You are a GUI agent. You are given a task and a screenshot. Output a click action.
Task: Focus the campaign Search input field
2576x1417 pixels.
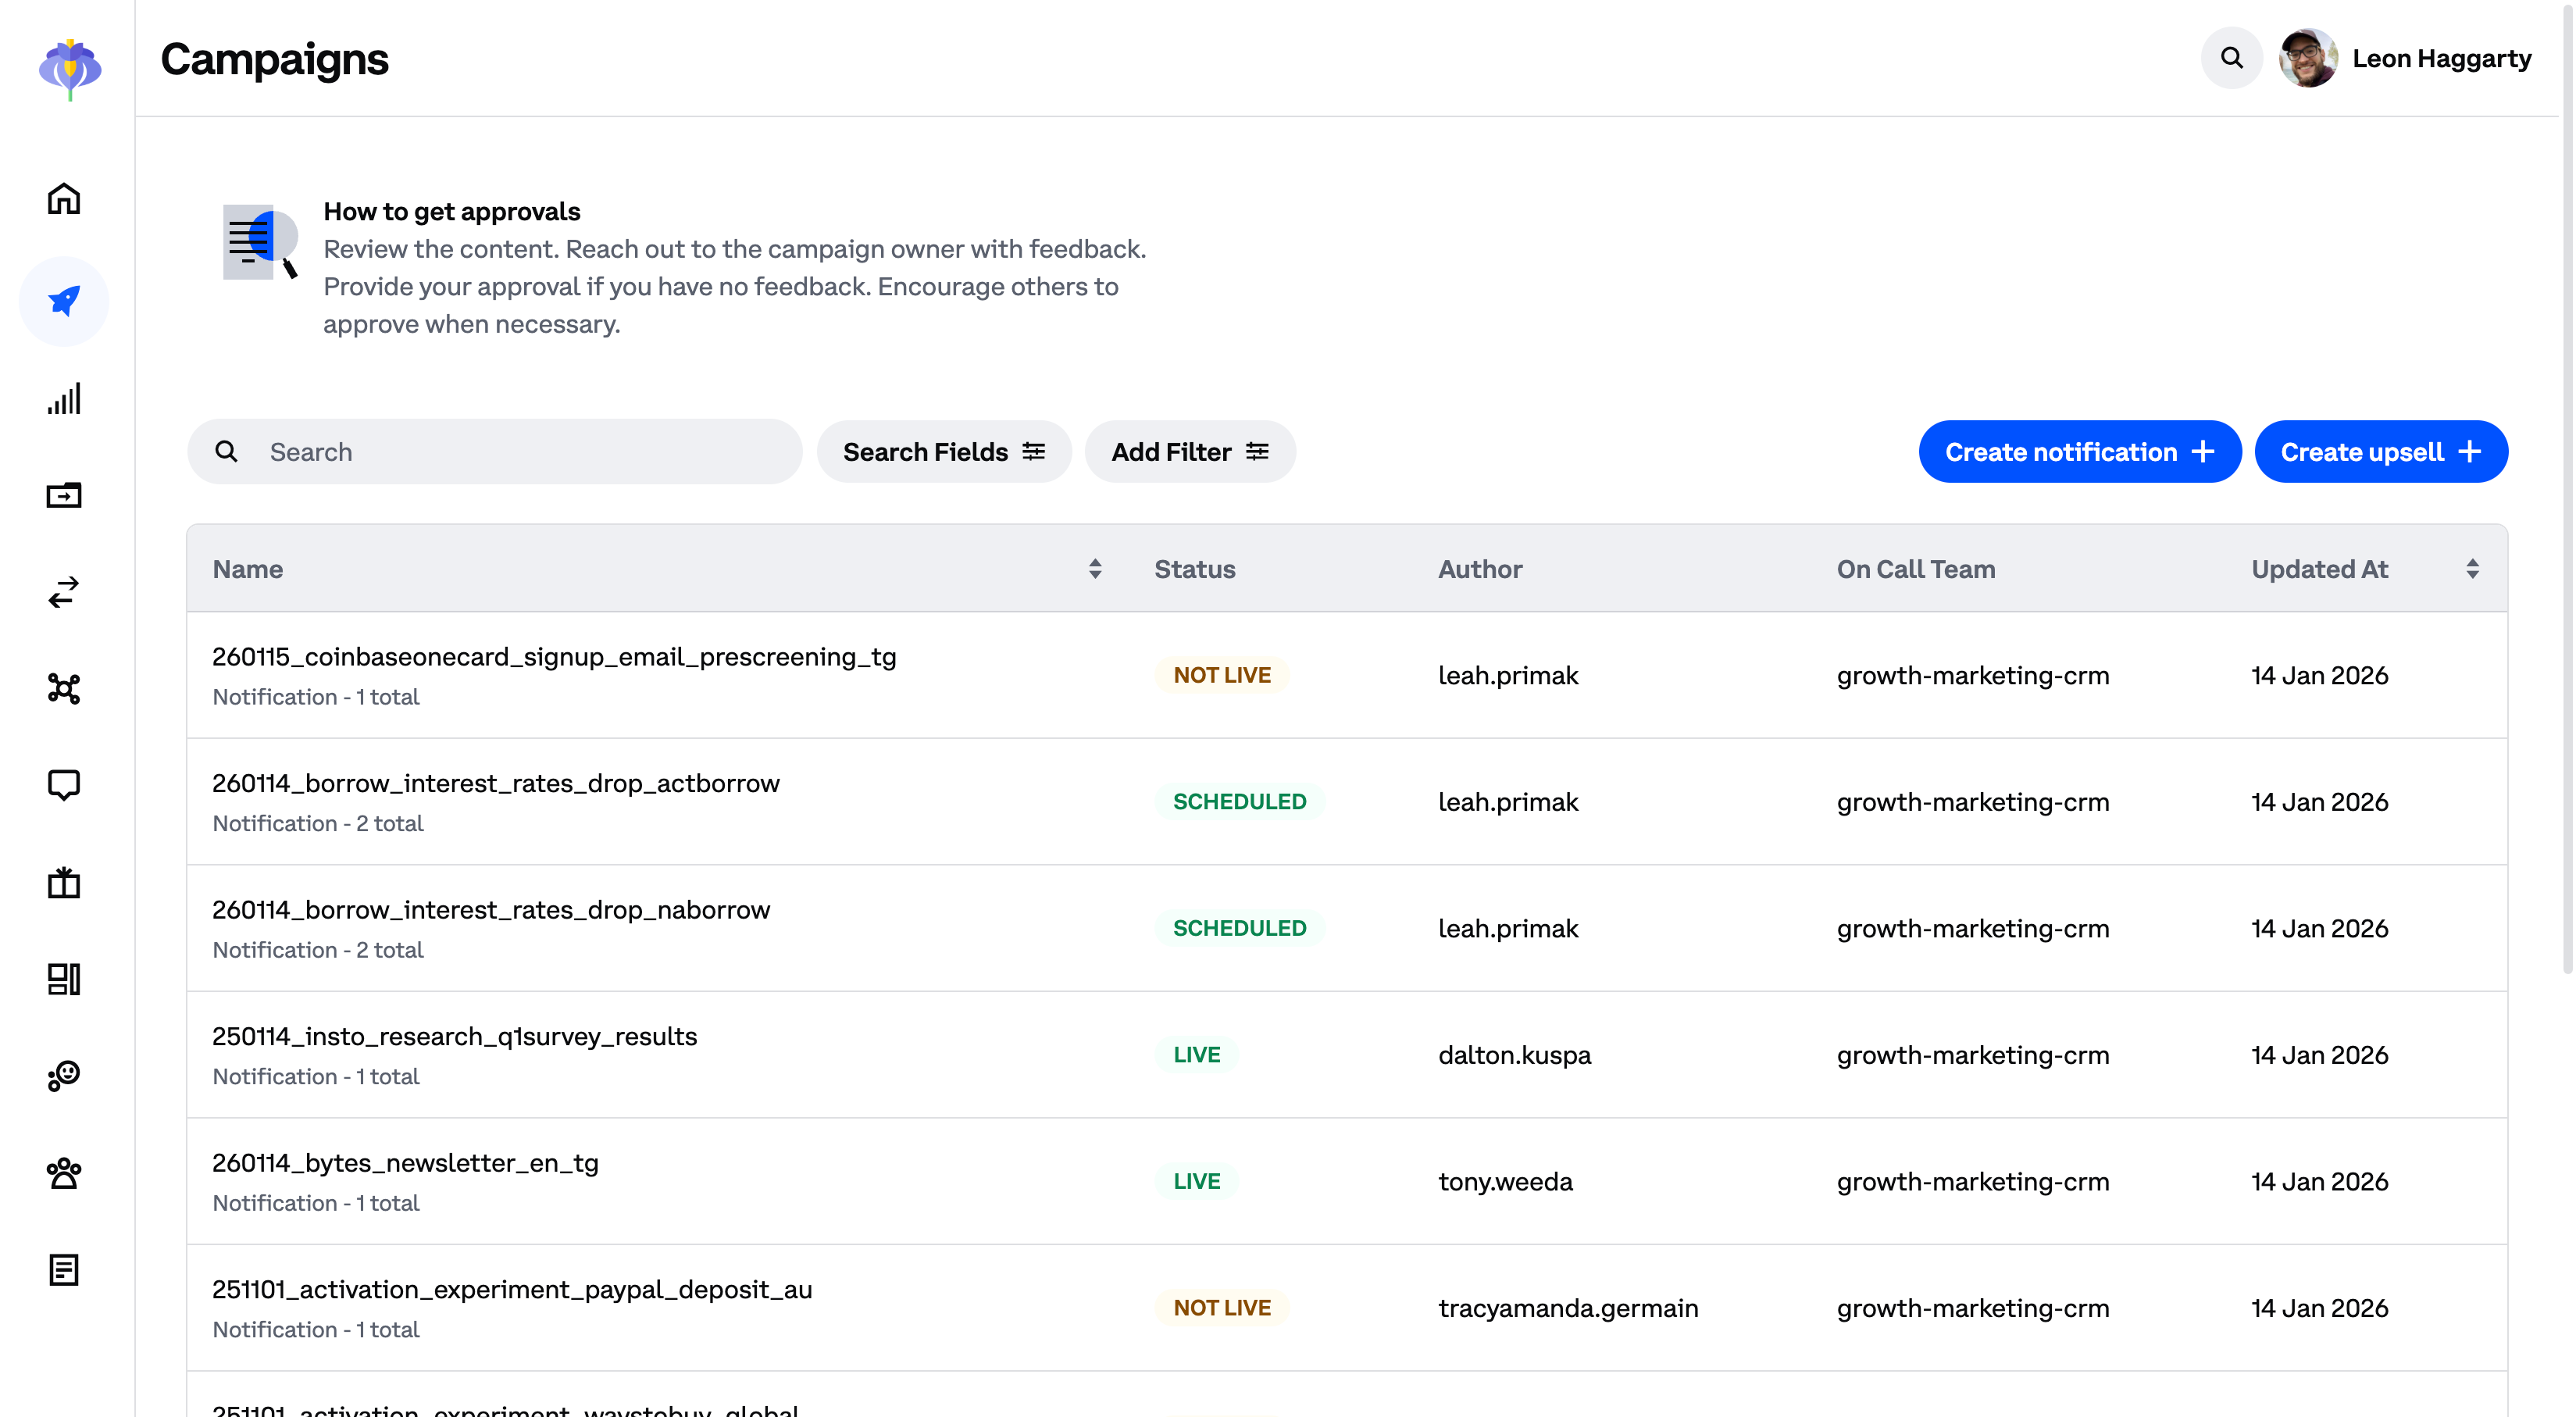[495, 452]
